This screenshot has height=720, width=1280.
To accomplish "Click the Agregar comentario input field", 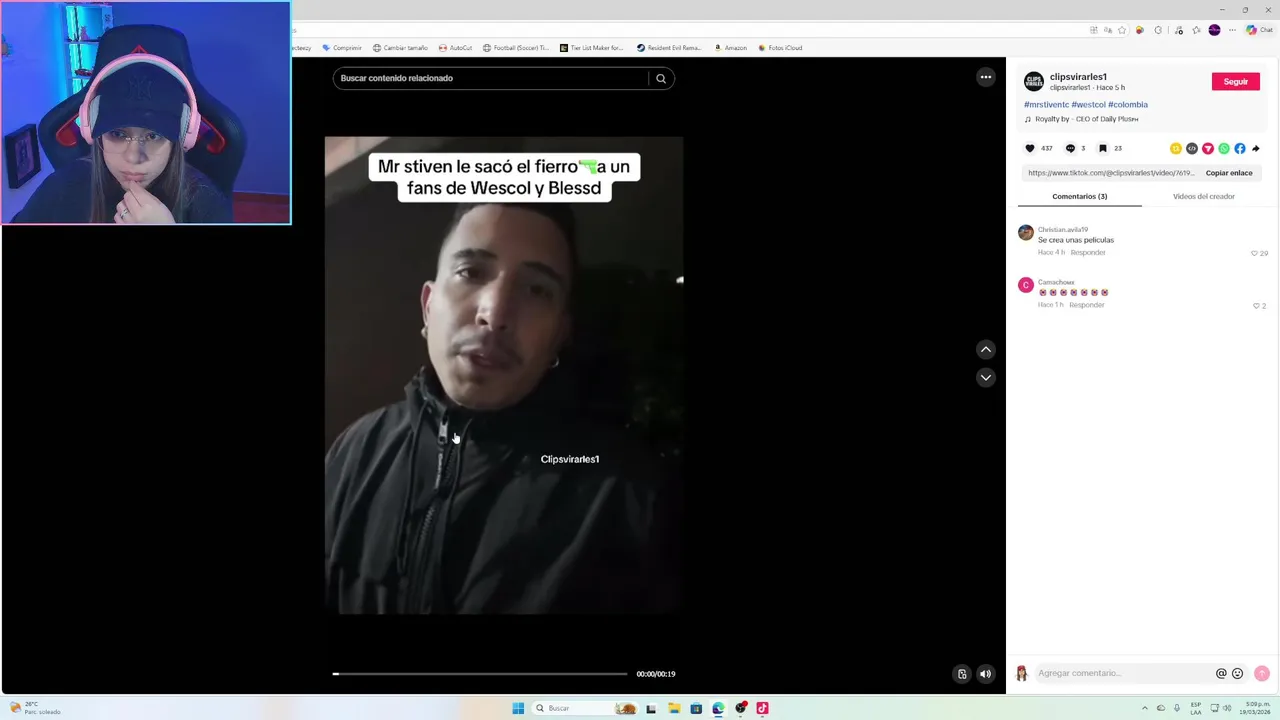I will 1124,673.
